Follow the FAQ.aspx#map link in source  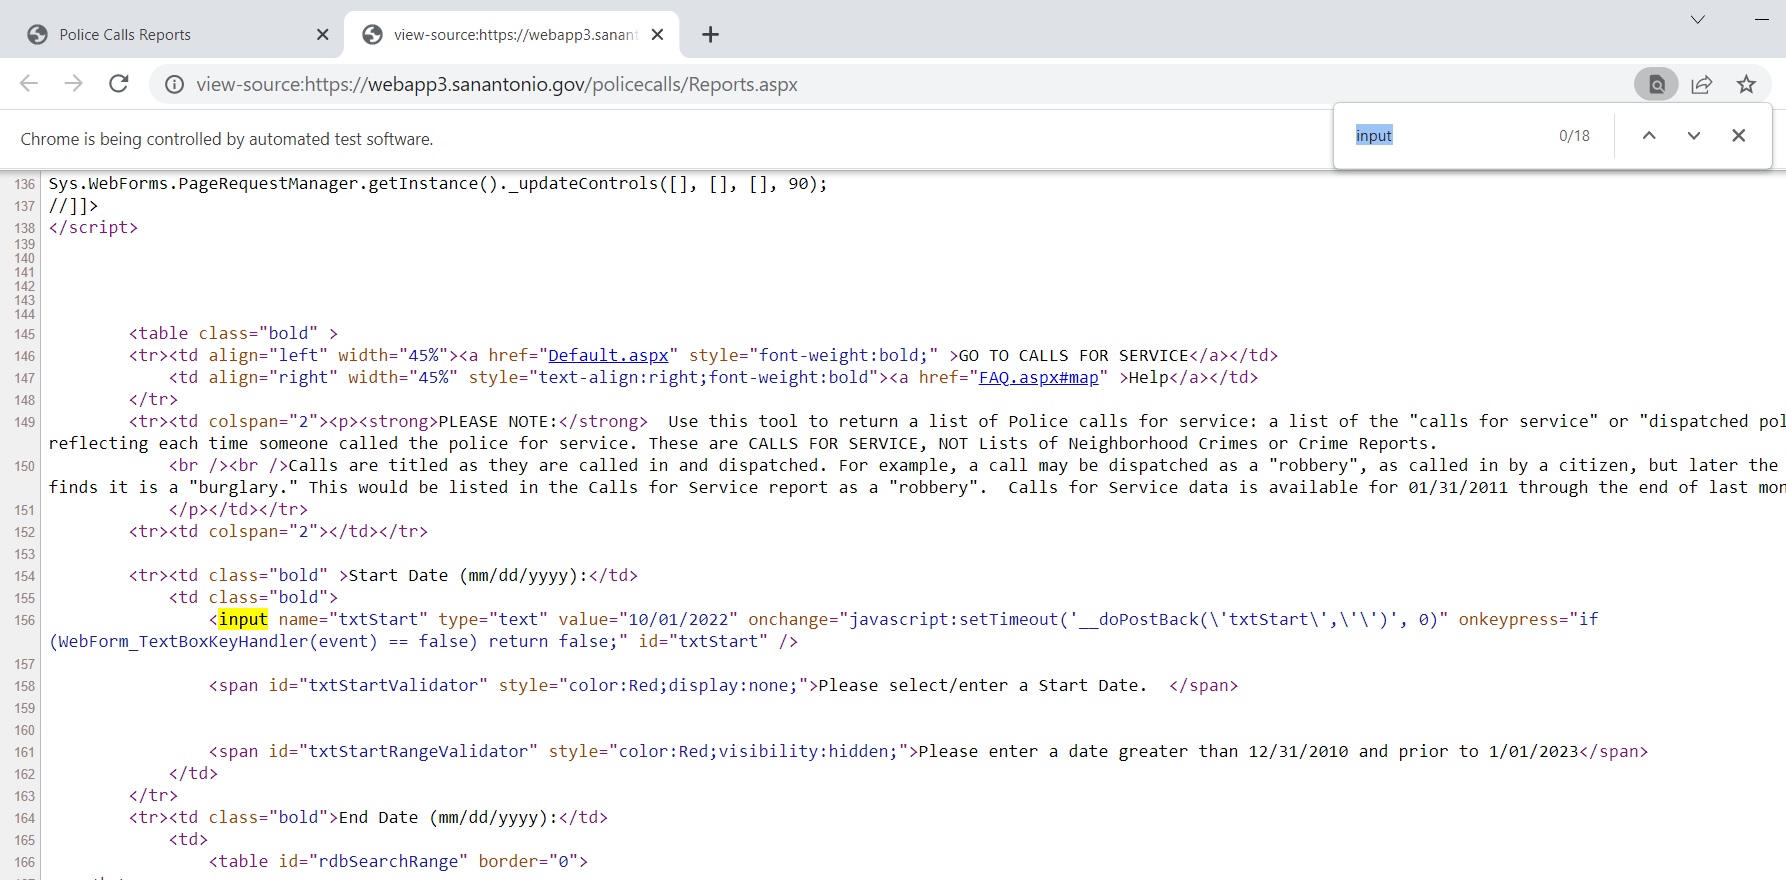point(1038,378)
